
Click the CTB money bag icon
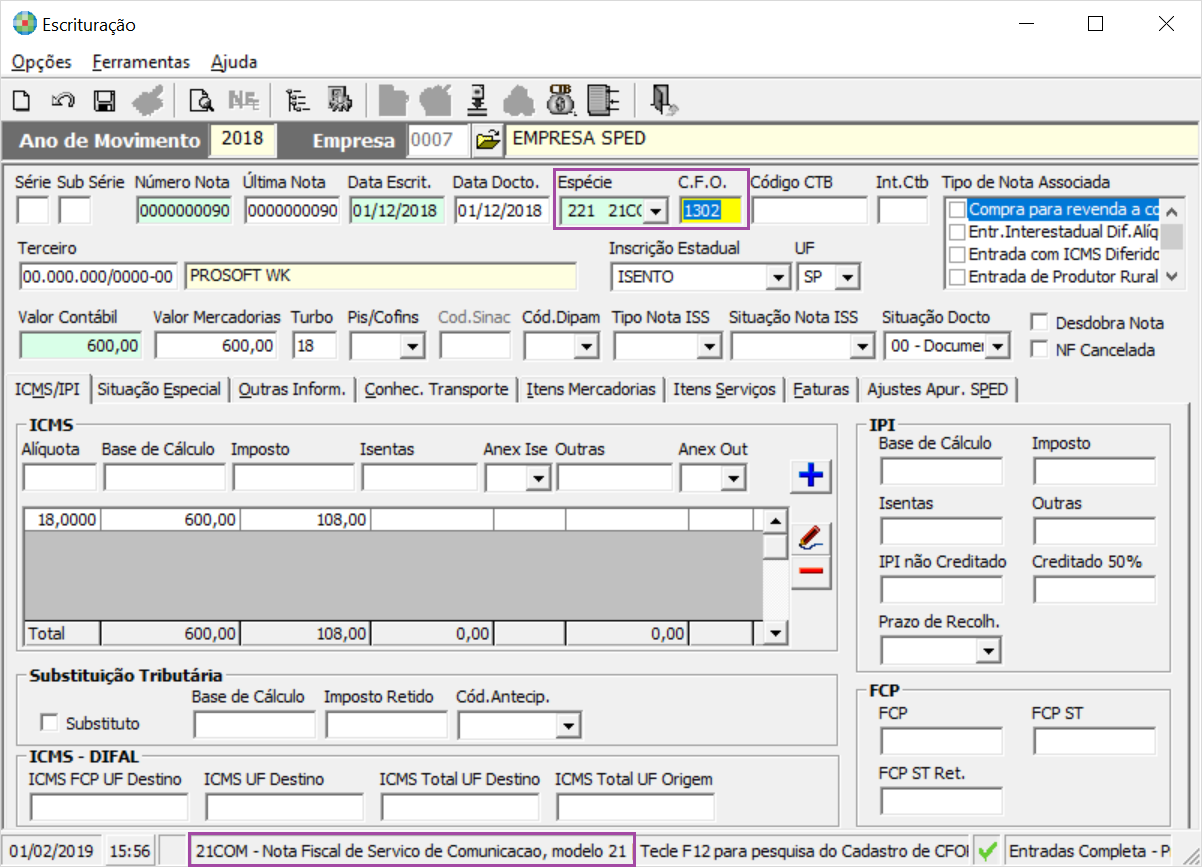pyautogui.click(x=561, y=100)
